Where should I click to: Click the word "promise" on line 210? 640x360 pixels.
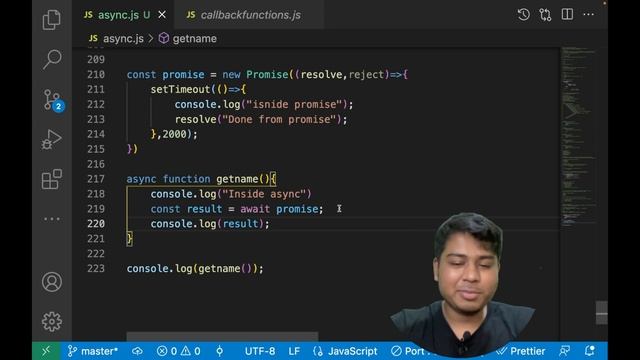click(x=183, y=75)
